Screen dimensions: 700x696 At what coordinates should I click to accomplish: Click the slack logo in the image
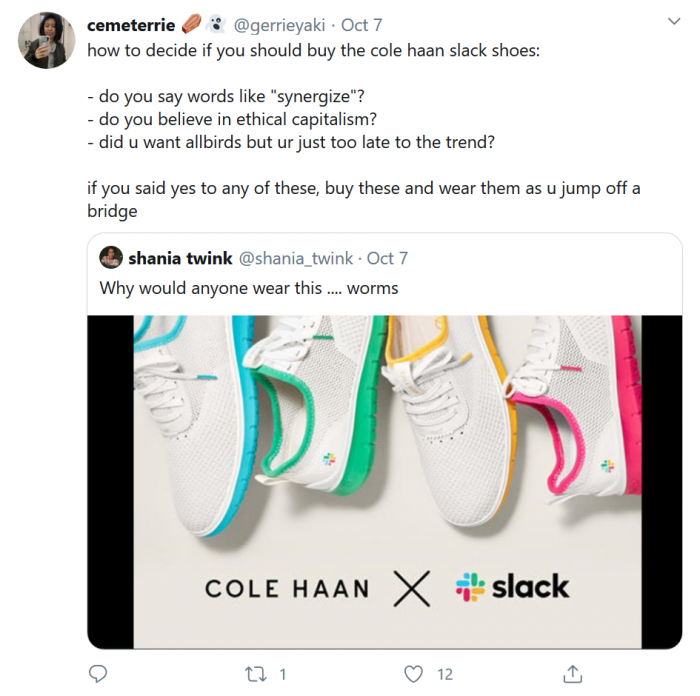pyautogui.click(x=512, y=587)
